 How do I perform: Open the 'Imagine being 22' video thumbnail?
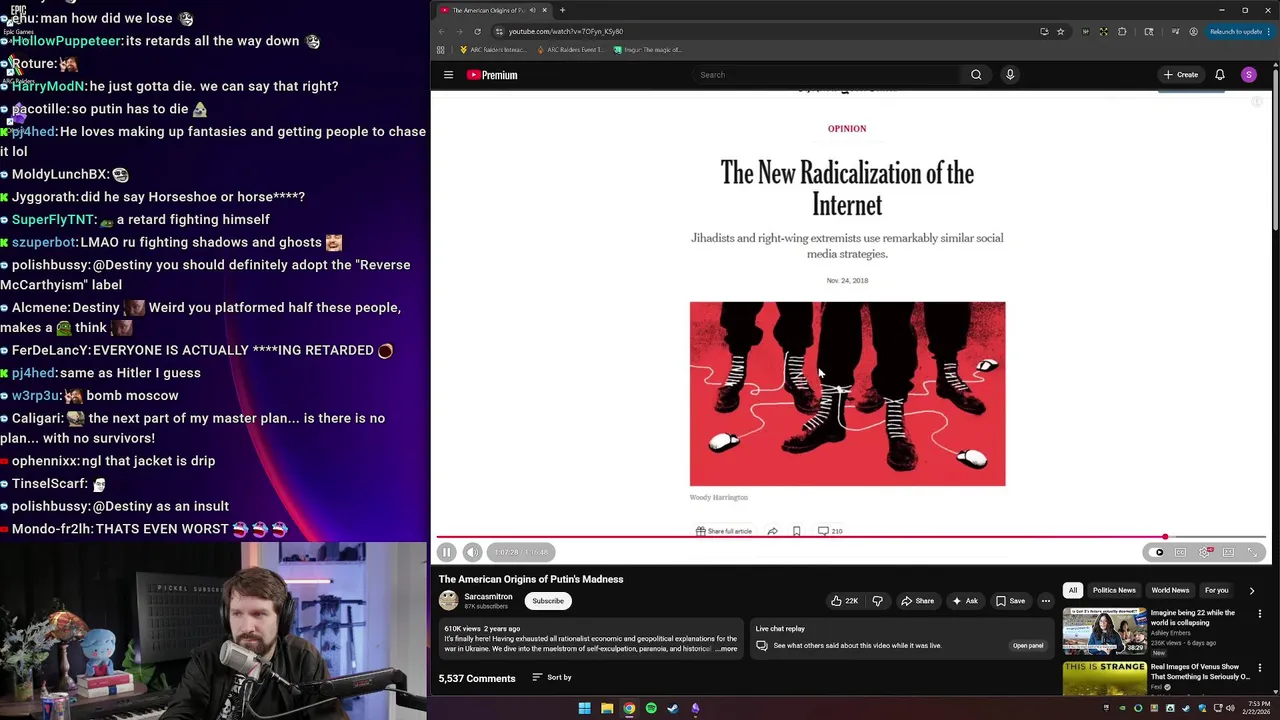coord(1104,631)
